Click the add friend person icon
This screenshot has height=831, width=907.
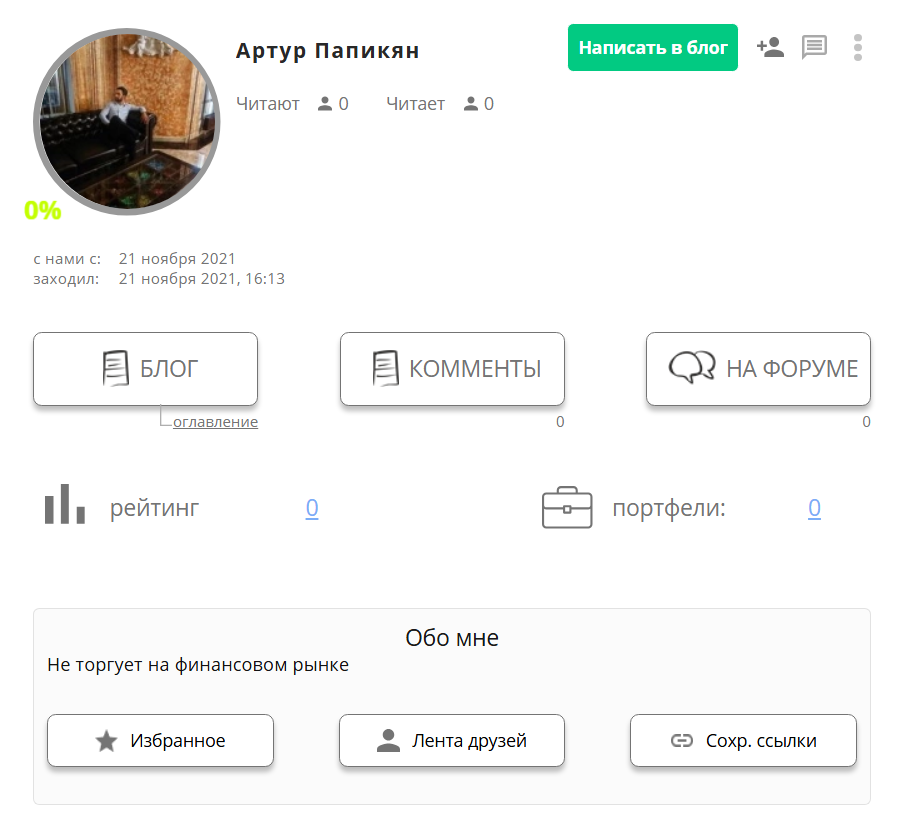(770, 47)
